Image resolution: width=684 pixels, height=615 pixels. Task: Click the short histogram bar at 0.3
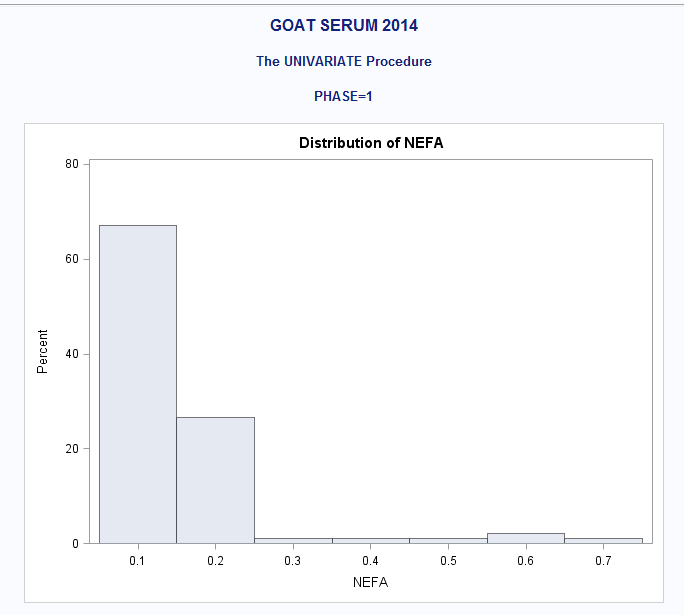pyautogui.click(x=293, y=541)
